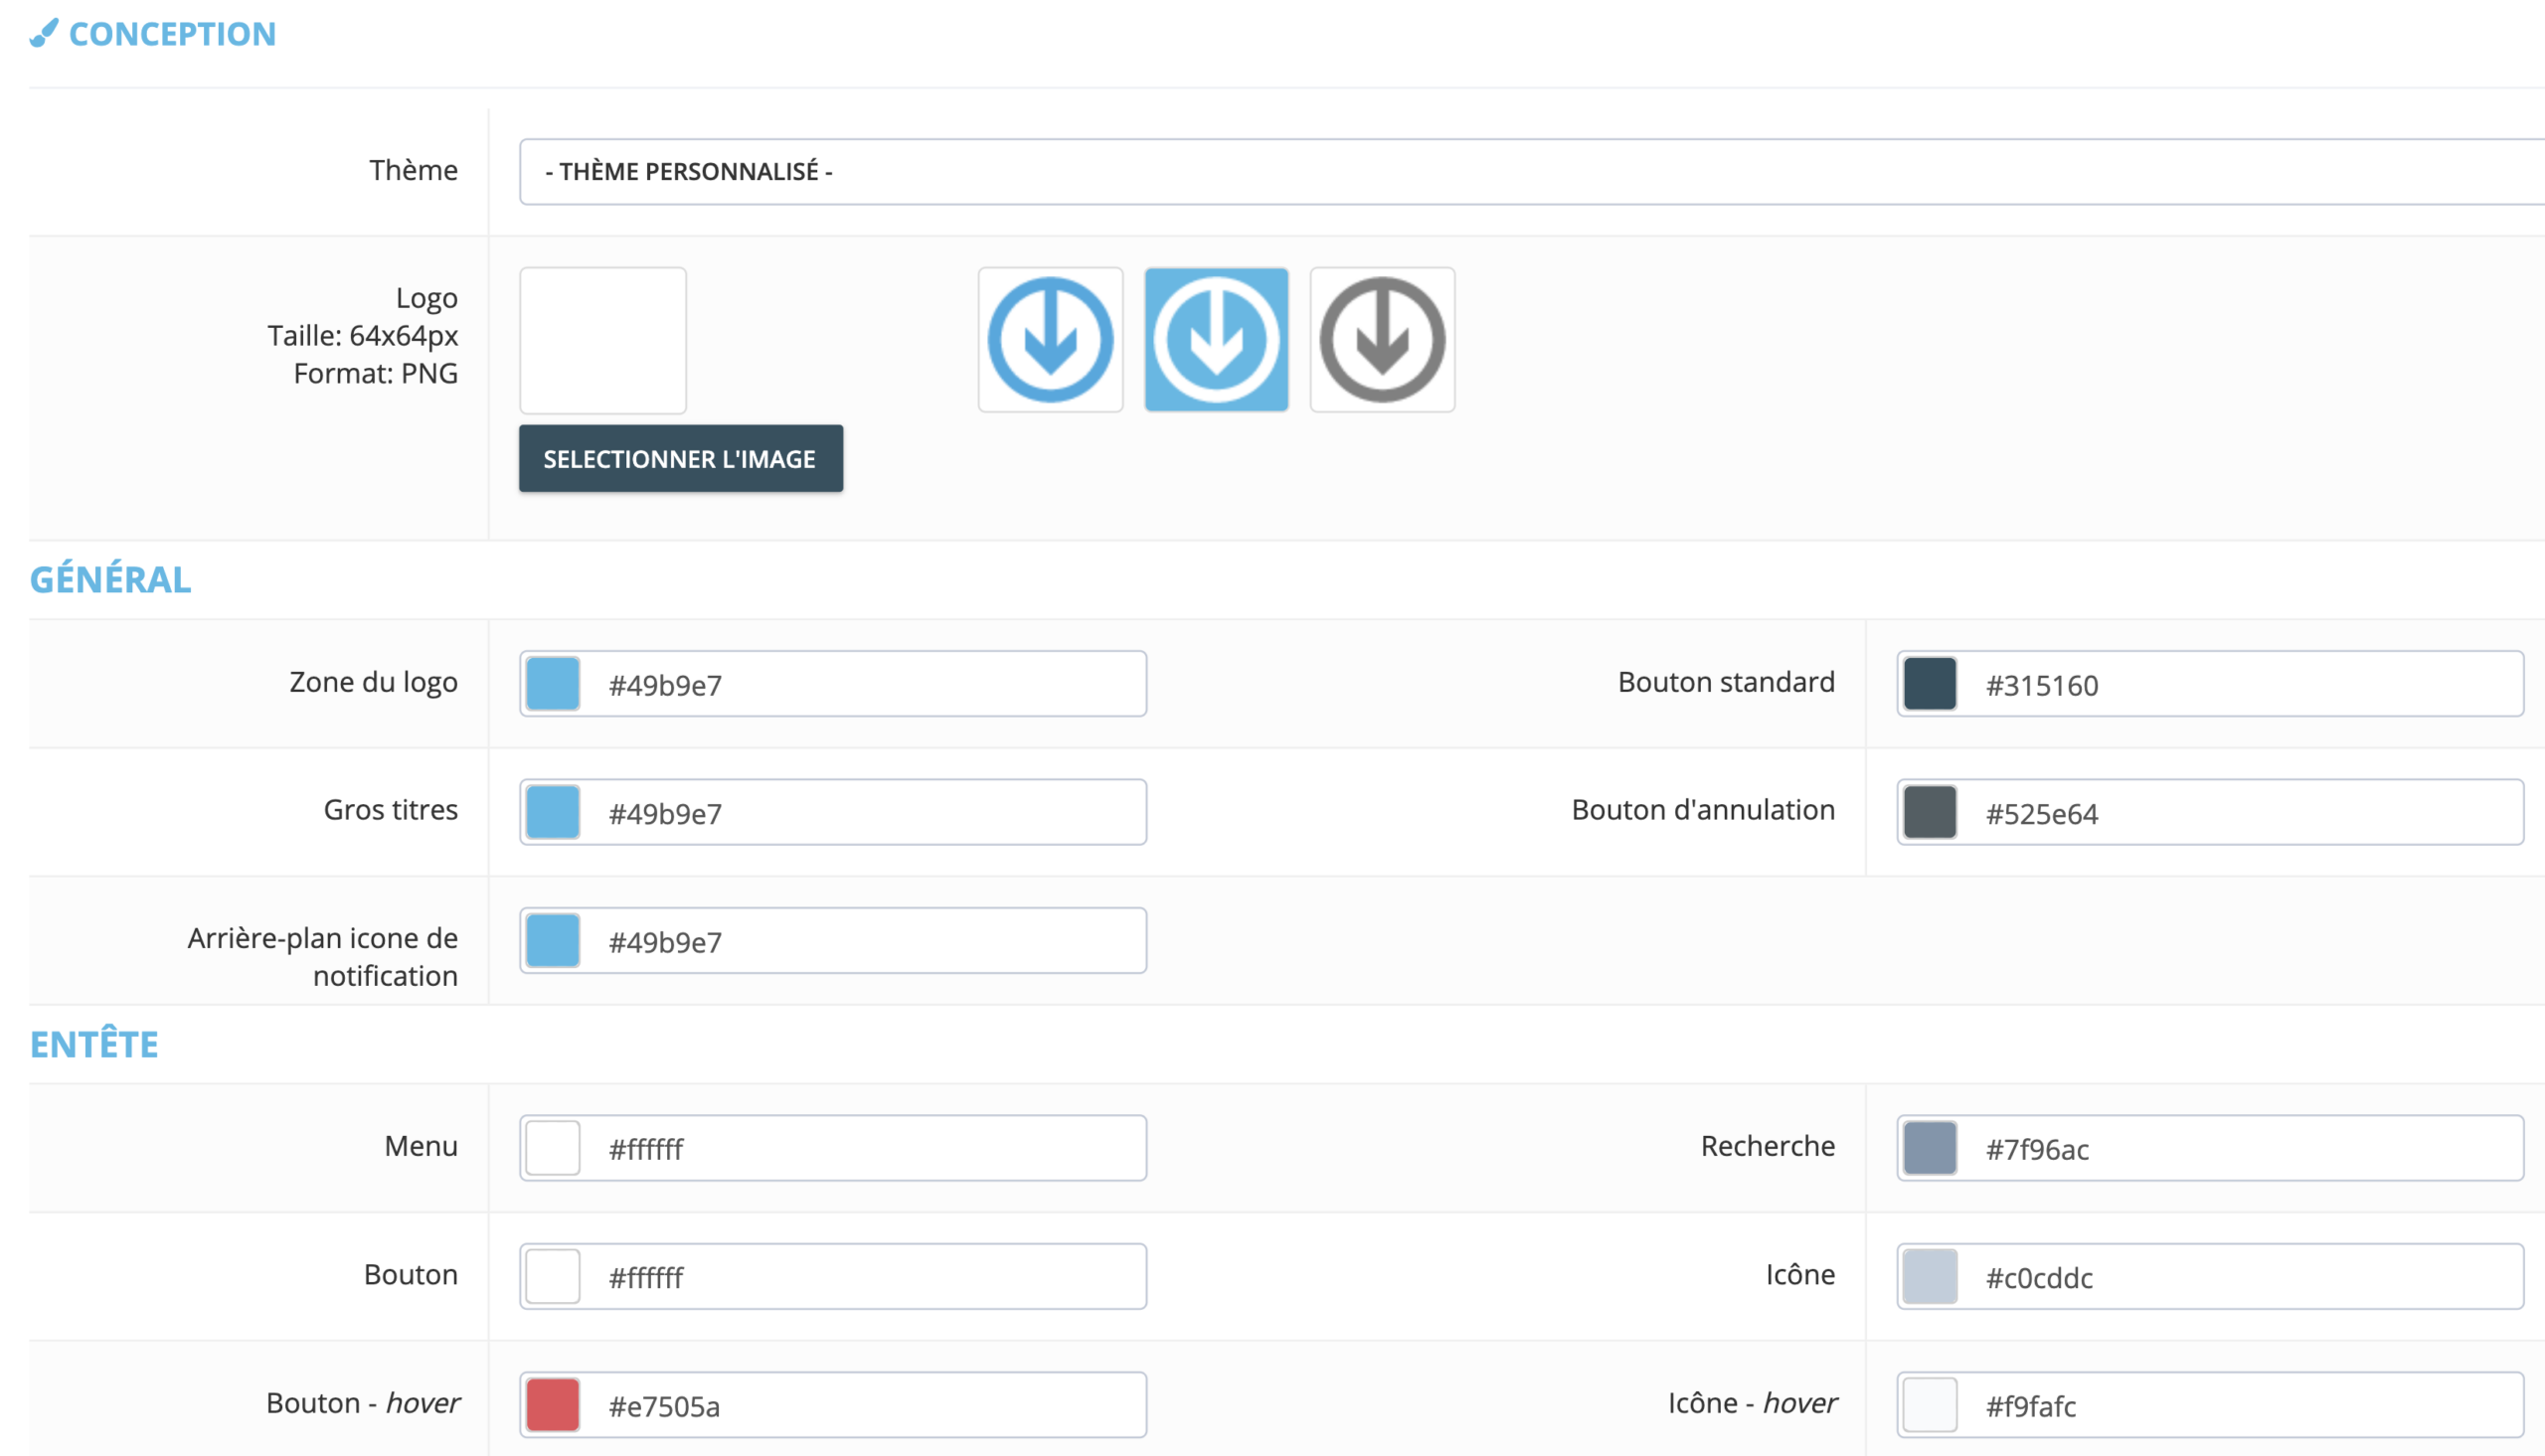Click the empty logo preview box
The width and height of the screenshot is (2545, 1456).
coord(603,340)
